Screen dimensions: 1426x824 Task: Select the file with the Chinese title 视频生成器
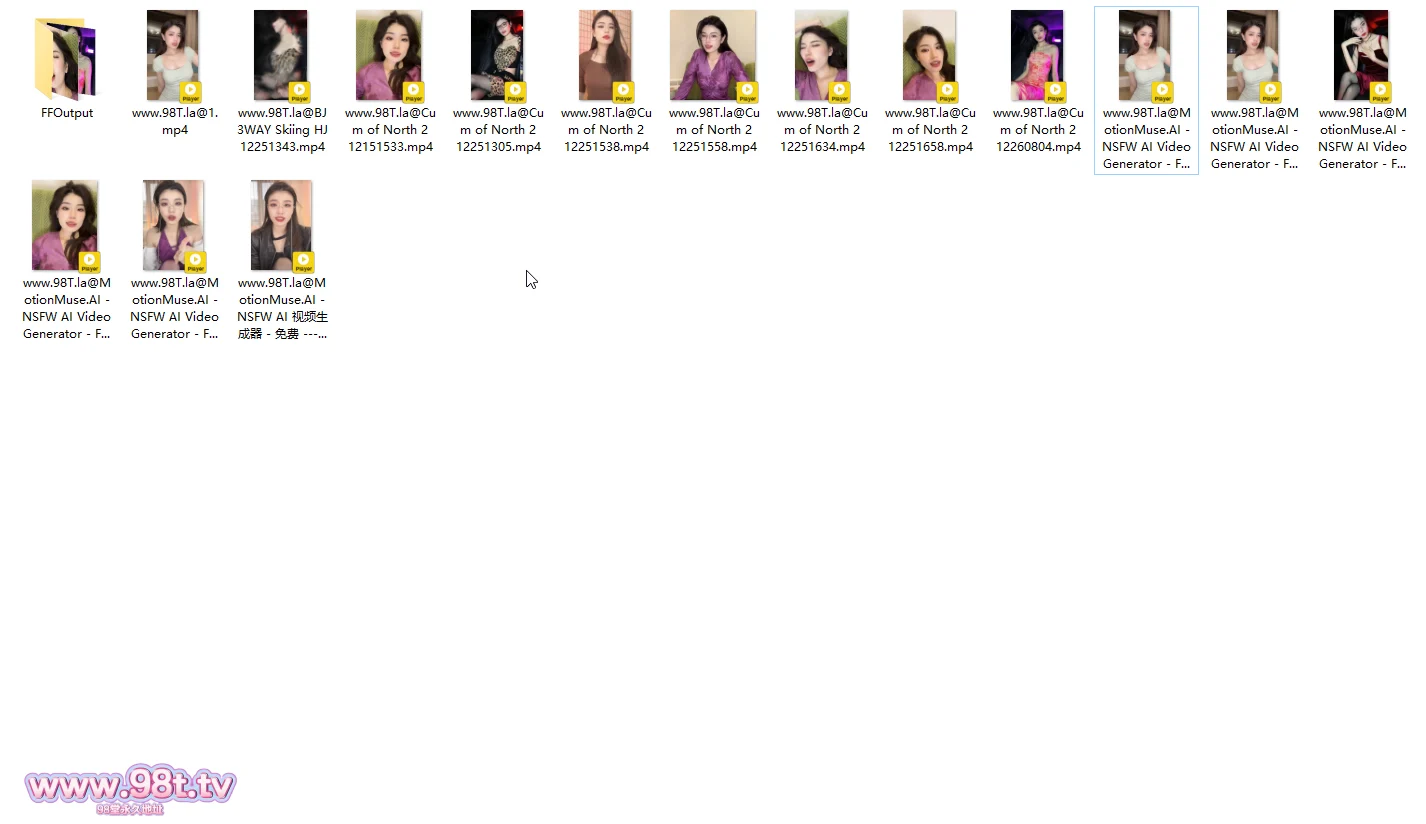(282, 225)
